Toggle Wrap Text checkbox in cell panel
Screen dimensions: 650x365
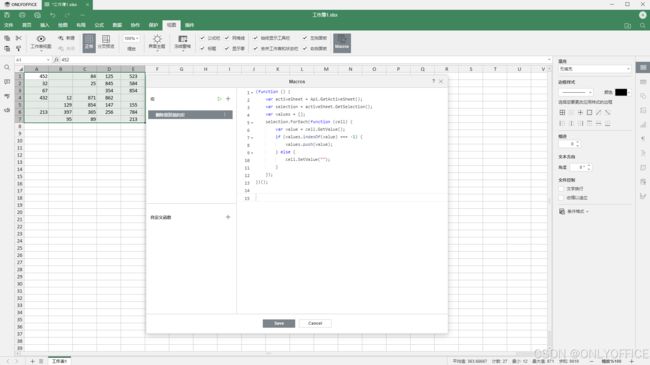[x=562, y=189]
